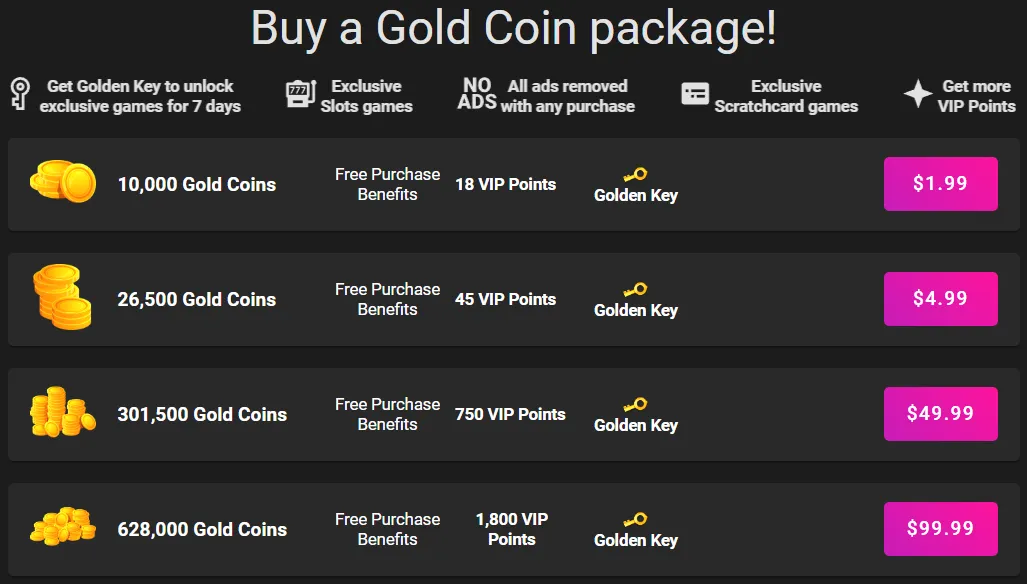Click the $49.99 purchase button

coord(939,414)
